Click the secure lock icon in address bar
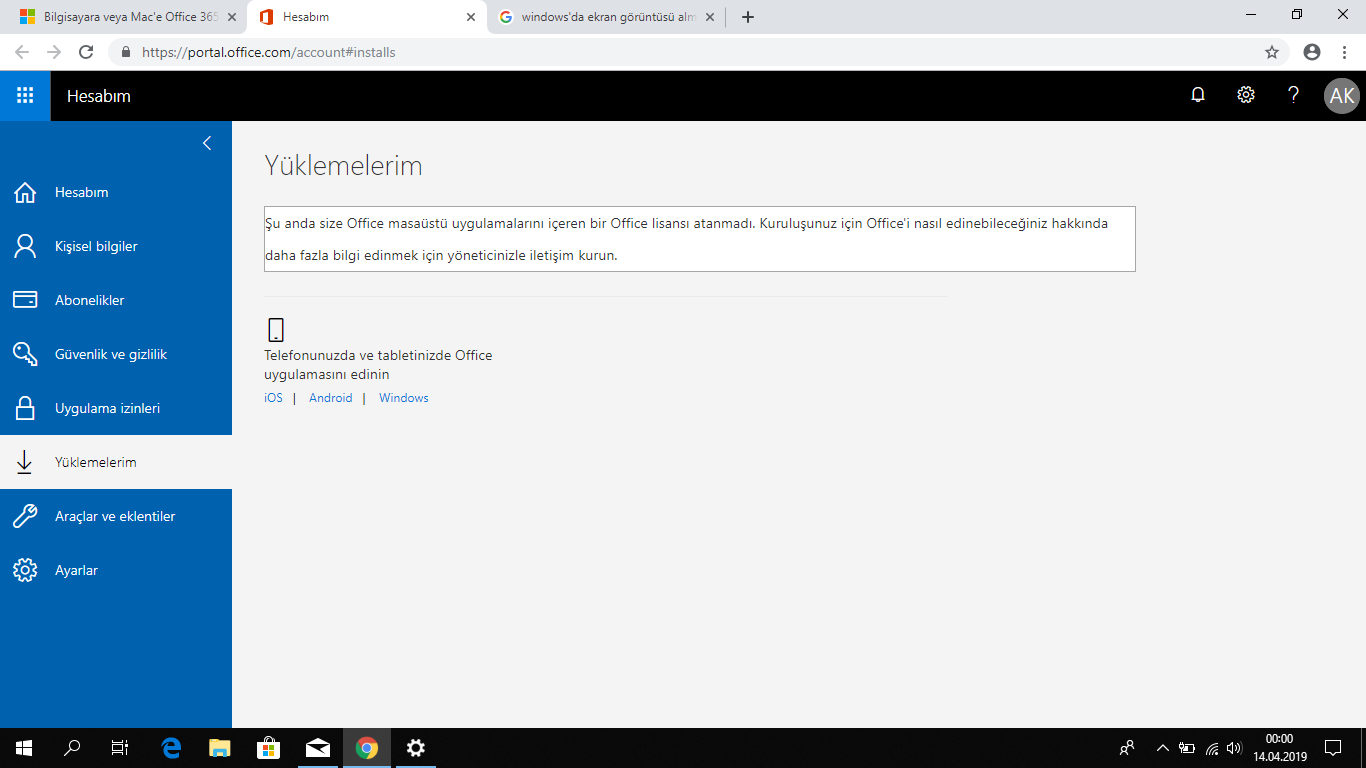Viewport: 1366px width, 768px height. point(126,52)
